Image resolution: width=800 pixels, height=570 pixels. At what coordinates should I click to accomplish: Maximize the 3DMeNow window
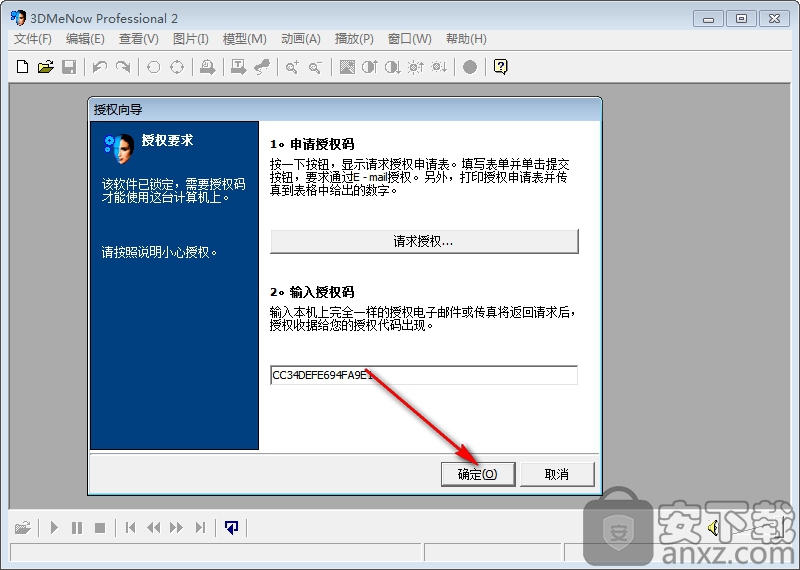point(741,19)
